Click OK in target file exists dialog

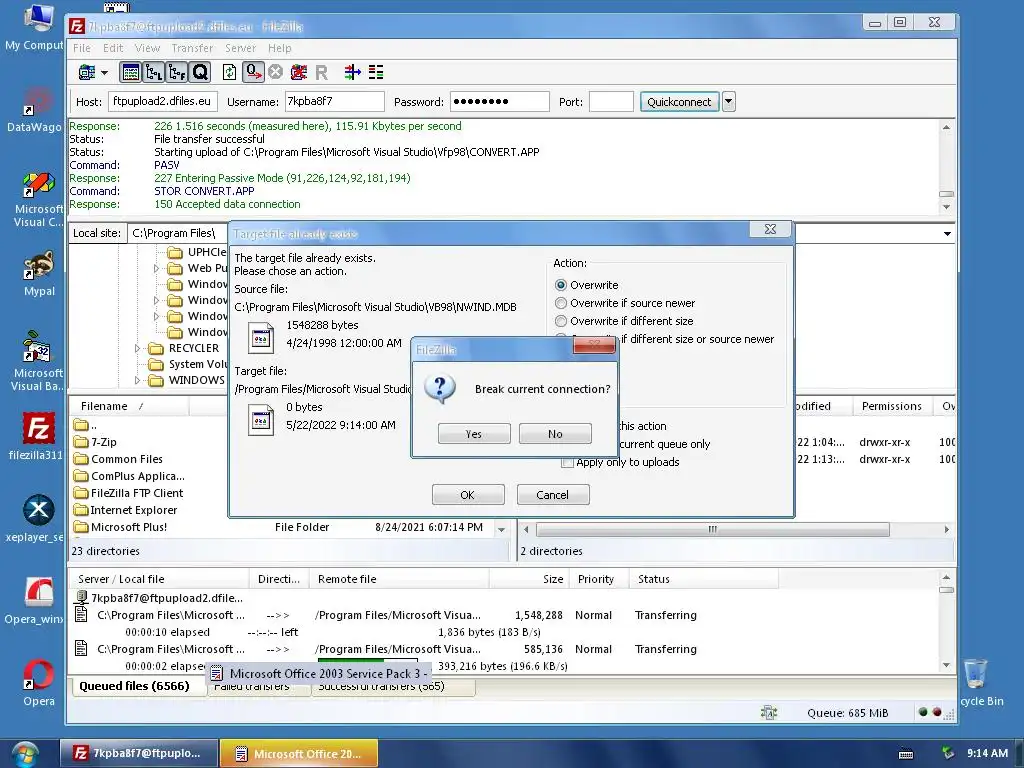pos(468,495)
